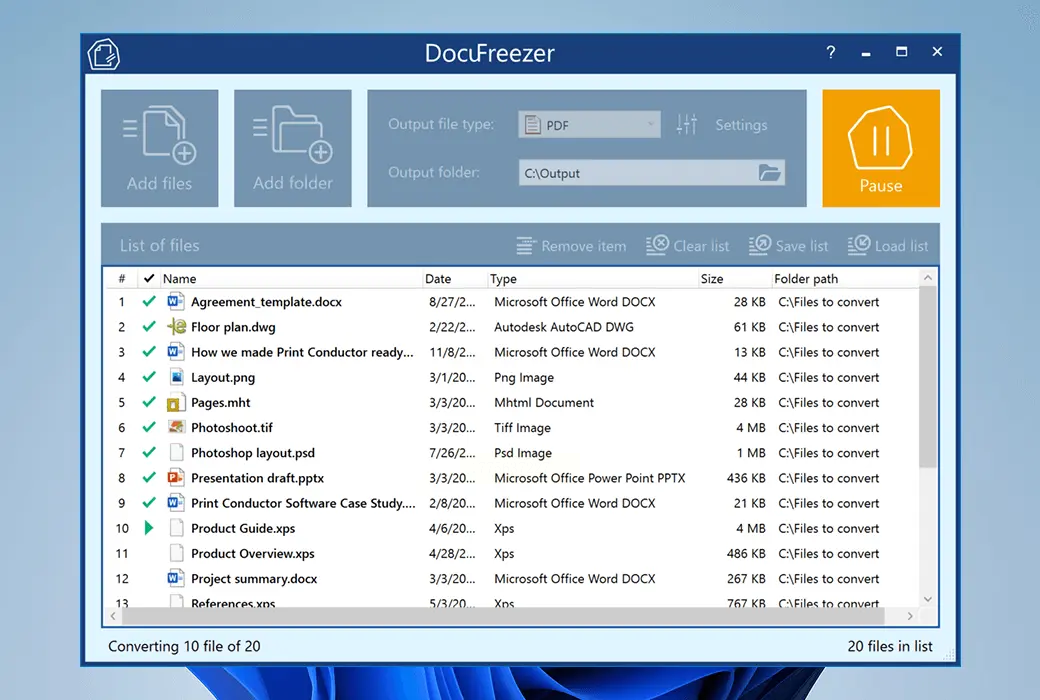The width and height of the screenshot is (1040, 700).
Task: Browse for output folder using folder icon
Action: point(769,173)
